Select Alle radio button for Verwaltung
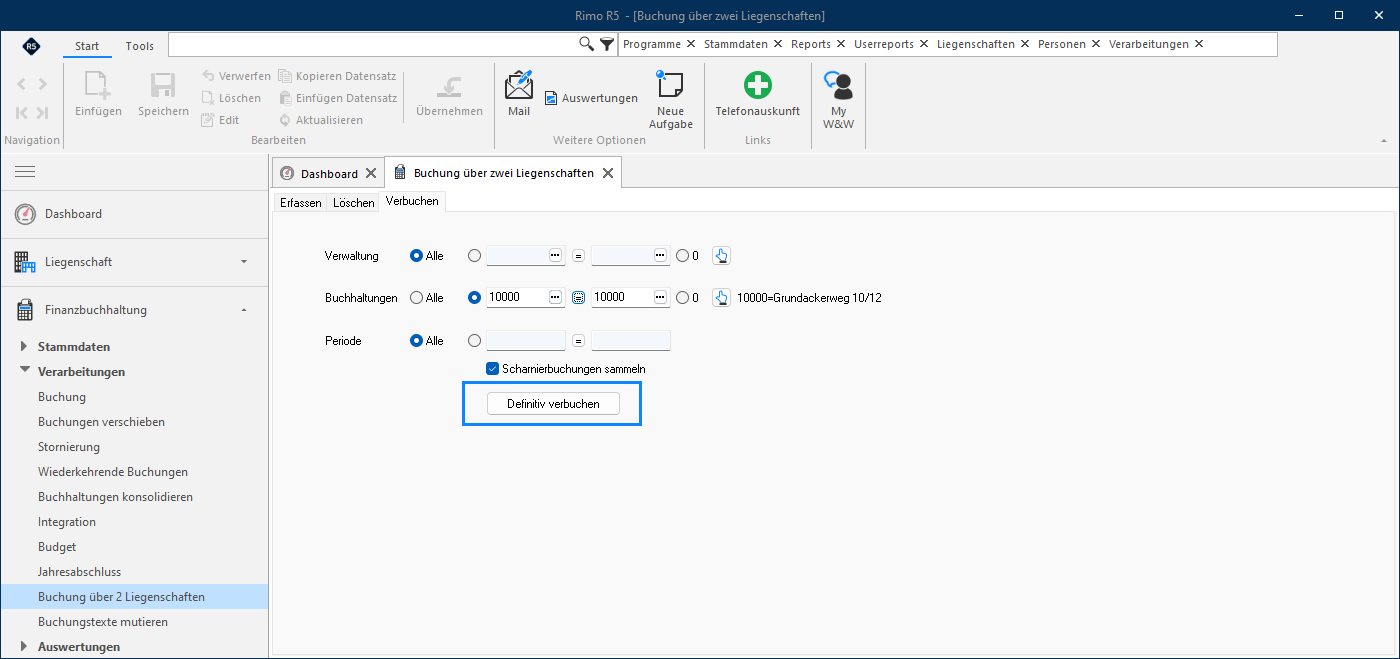This screenshot has height=659, width=1400. (x=416, y=256)
